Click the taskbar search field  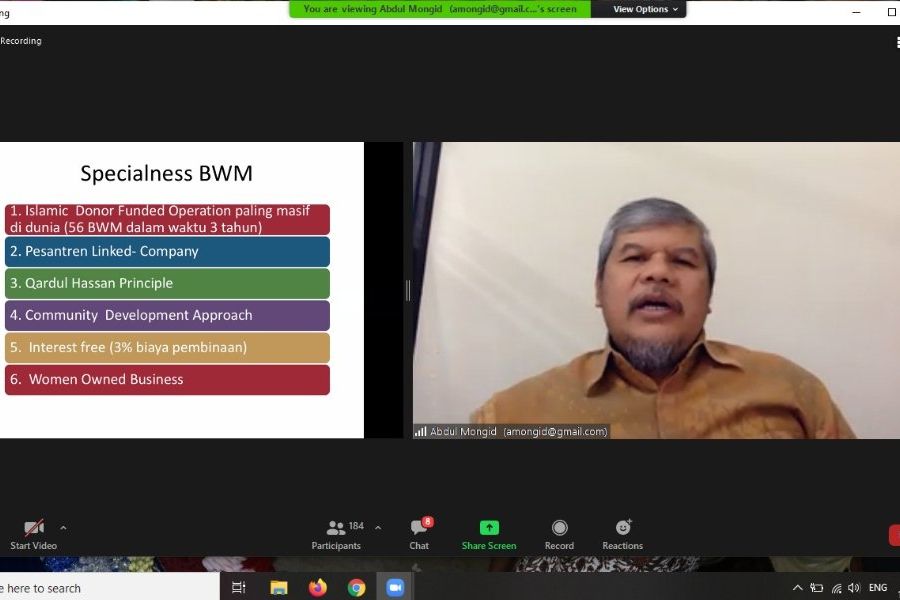click(109, 588)
